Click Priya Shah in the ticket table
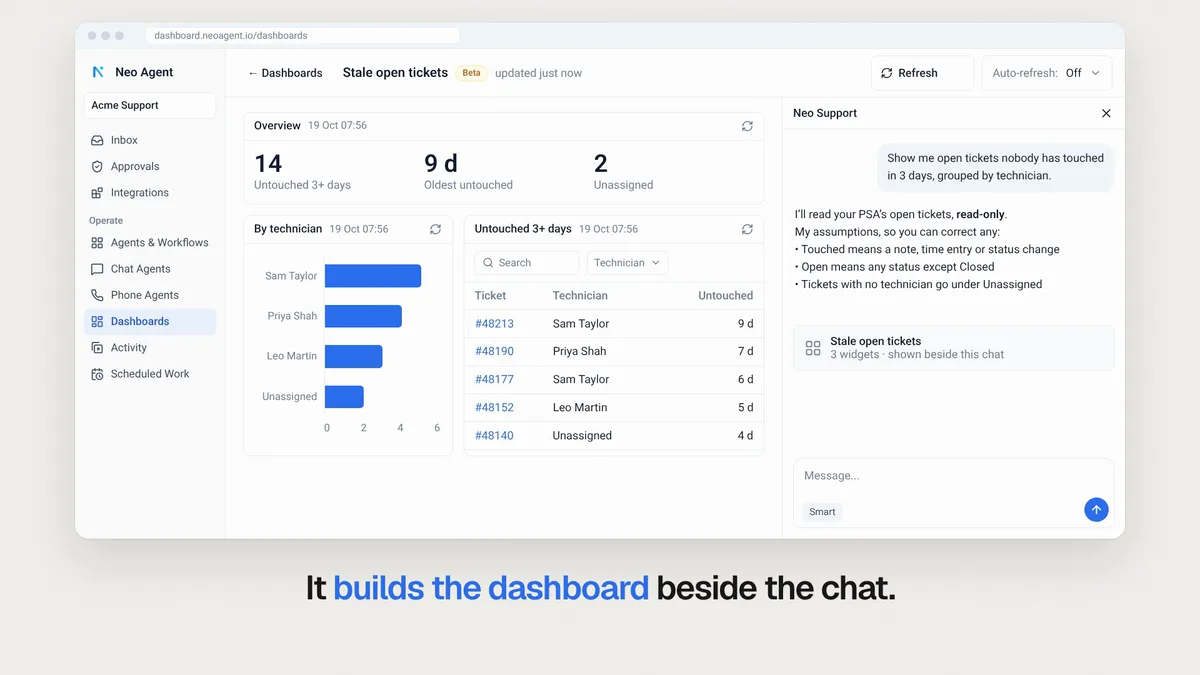Image resolution: width=1200 pixels, height=675 pixels. (x=579, y=351)
